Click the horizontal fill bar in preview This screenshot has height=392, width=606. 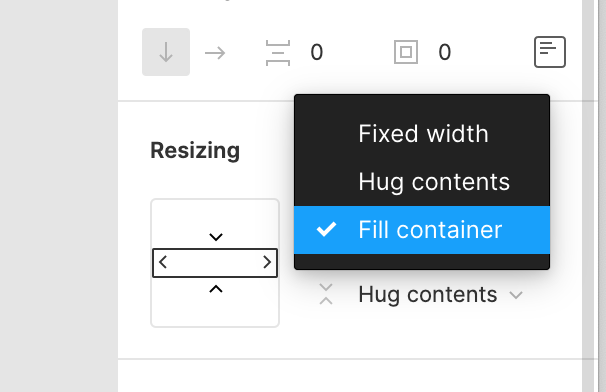point(215,263)
